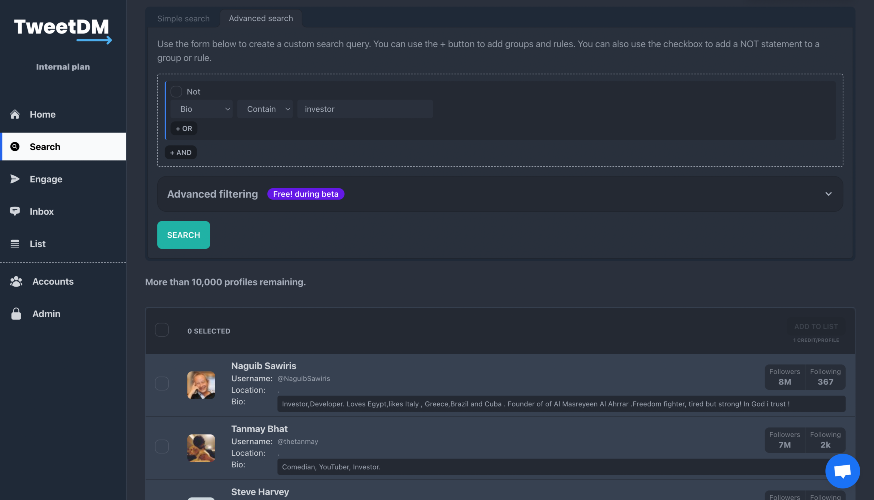Open the chat support bubble

click(x=842, y=471)
